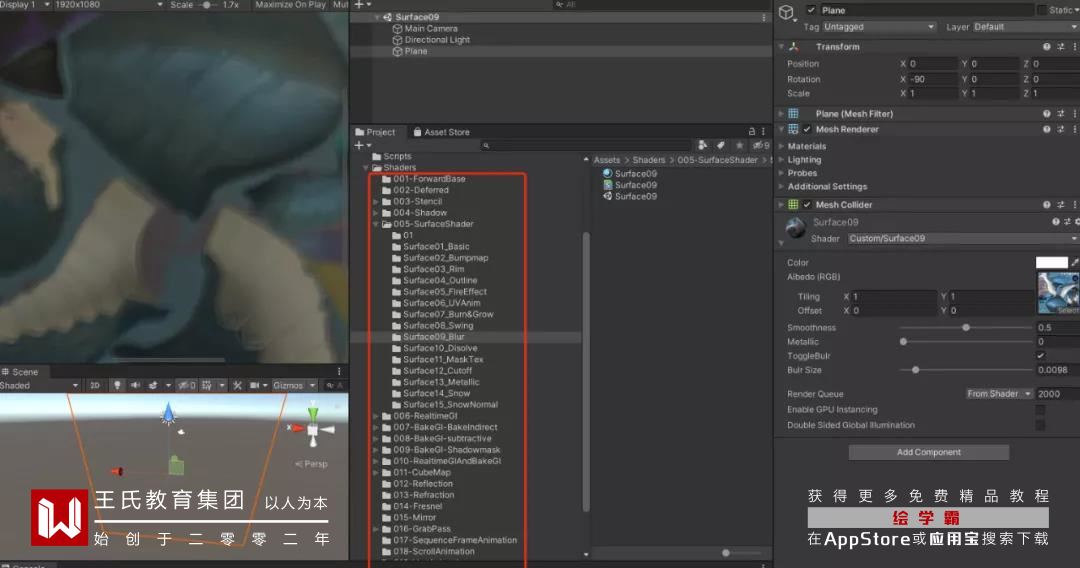Select the Surface09 Unity scene asset
The image size is (1080, 568).
coord(630,196)
